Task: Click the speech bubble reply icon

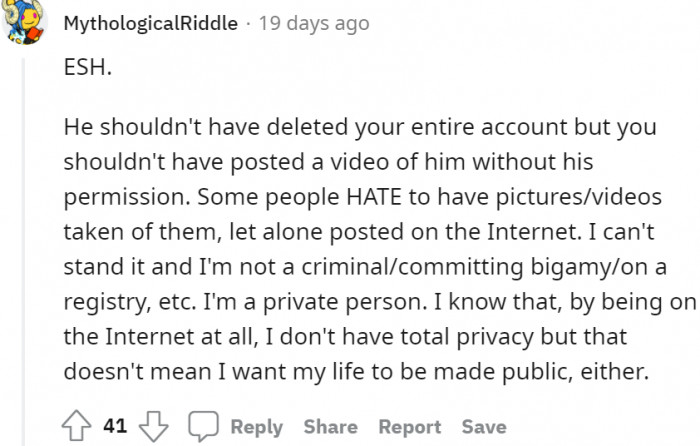Action: tap(204, 427)
